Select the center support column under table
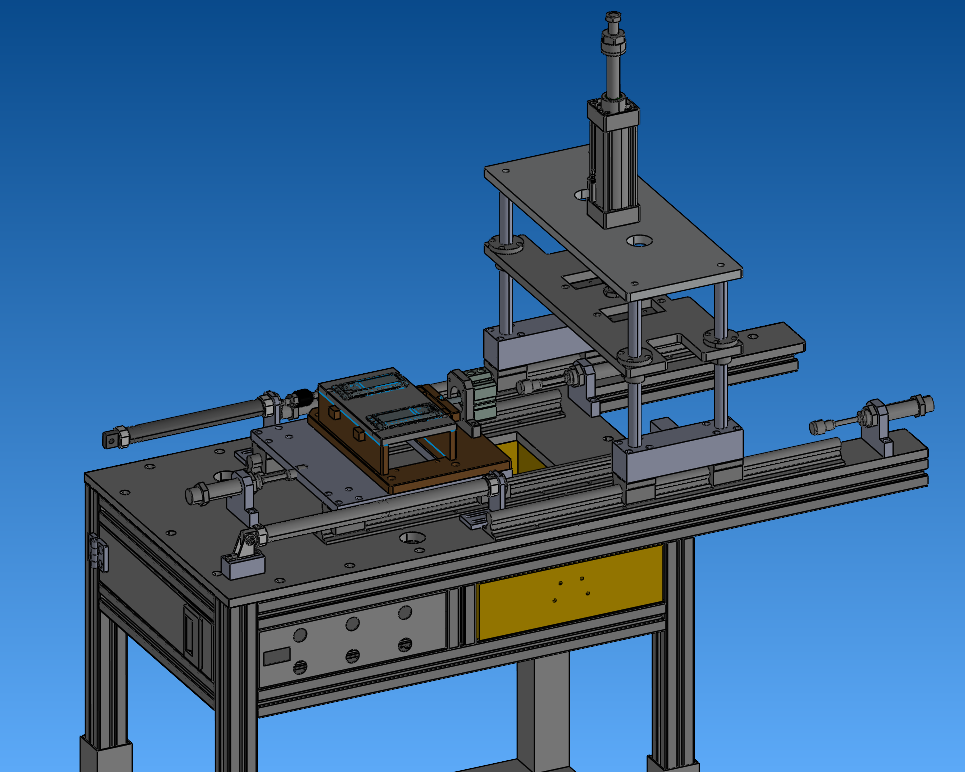The width and height of the screenshot is (965, 772). click(x=540, y=715)
